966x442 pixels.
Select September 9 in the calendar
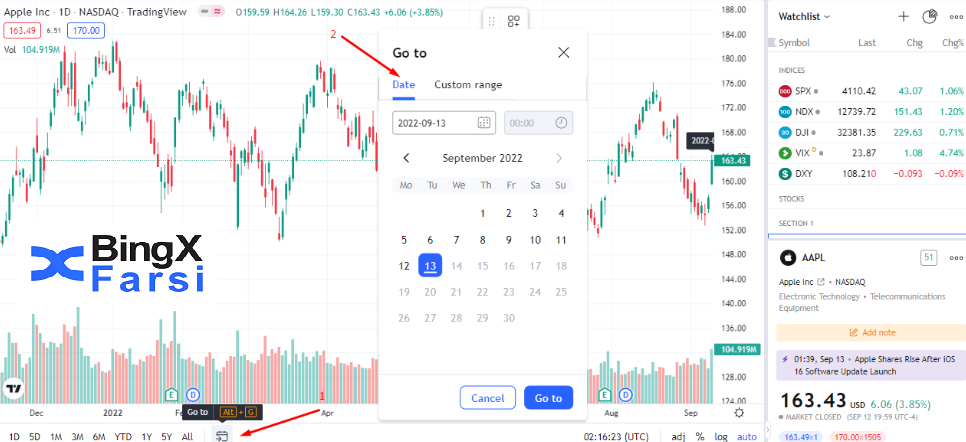coord(509,240)
